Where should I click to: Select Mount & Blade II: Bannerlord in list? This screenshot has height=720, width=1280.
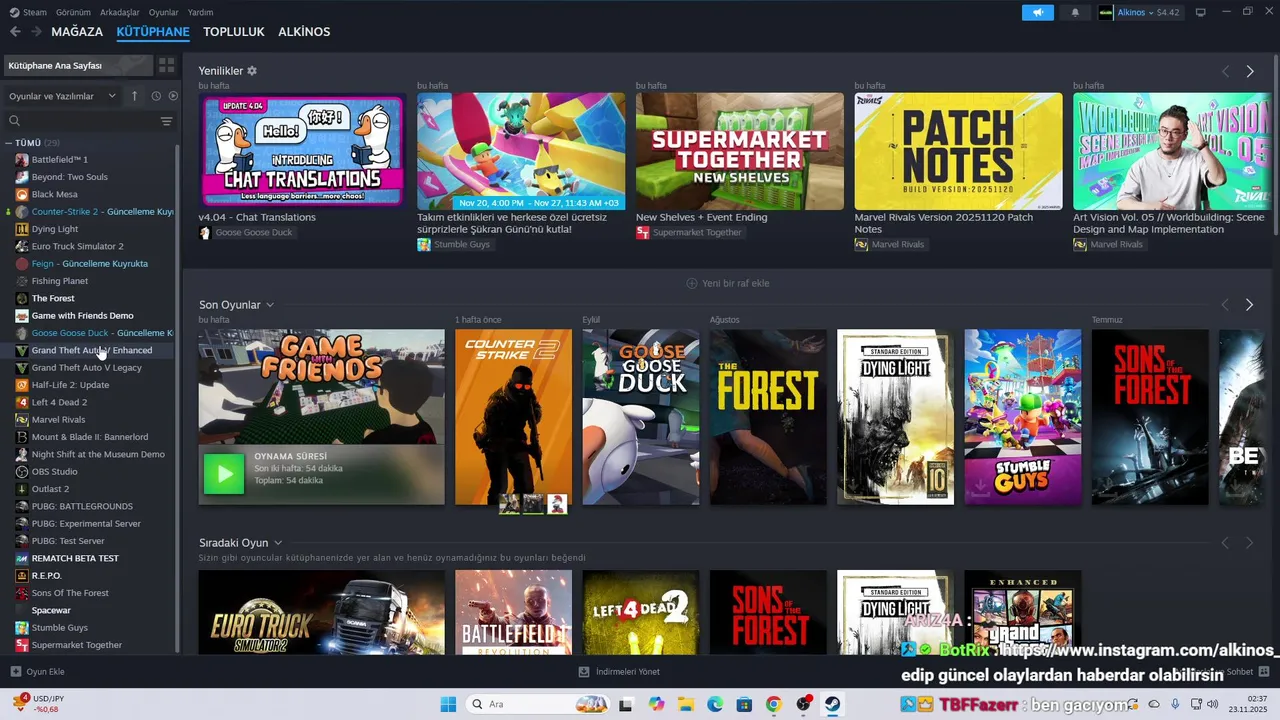pyautogui.click(x=89, y=437)
